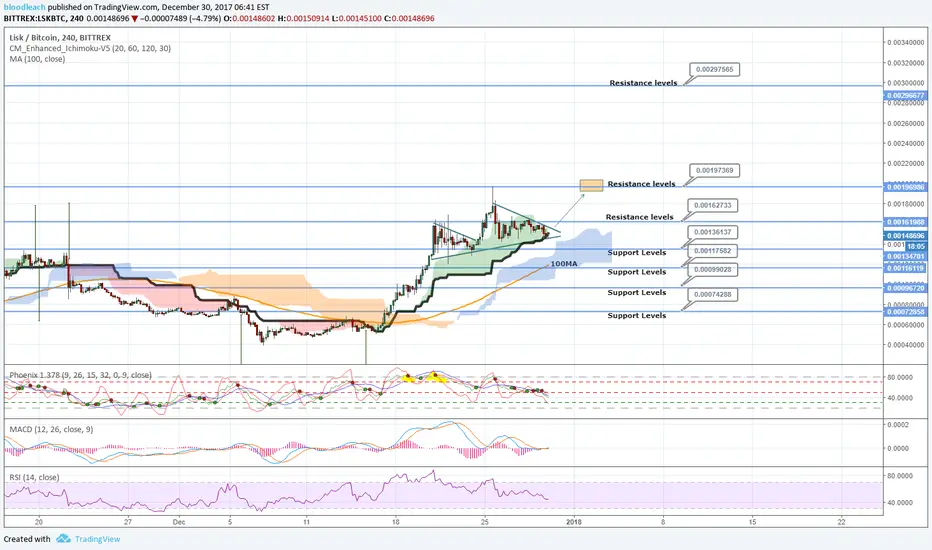Click the 0.00320000 price axis tick
This screenshot has width=932, height=550.
click(x=906, y=63)
